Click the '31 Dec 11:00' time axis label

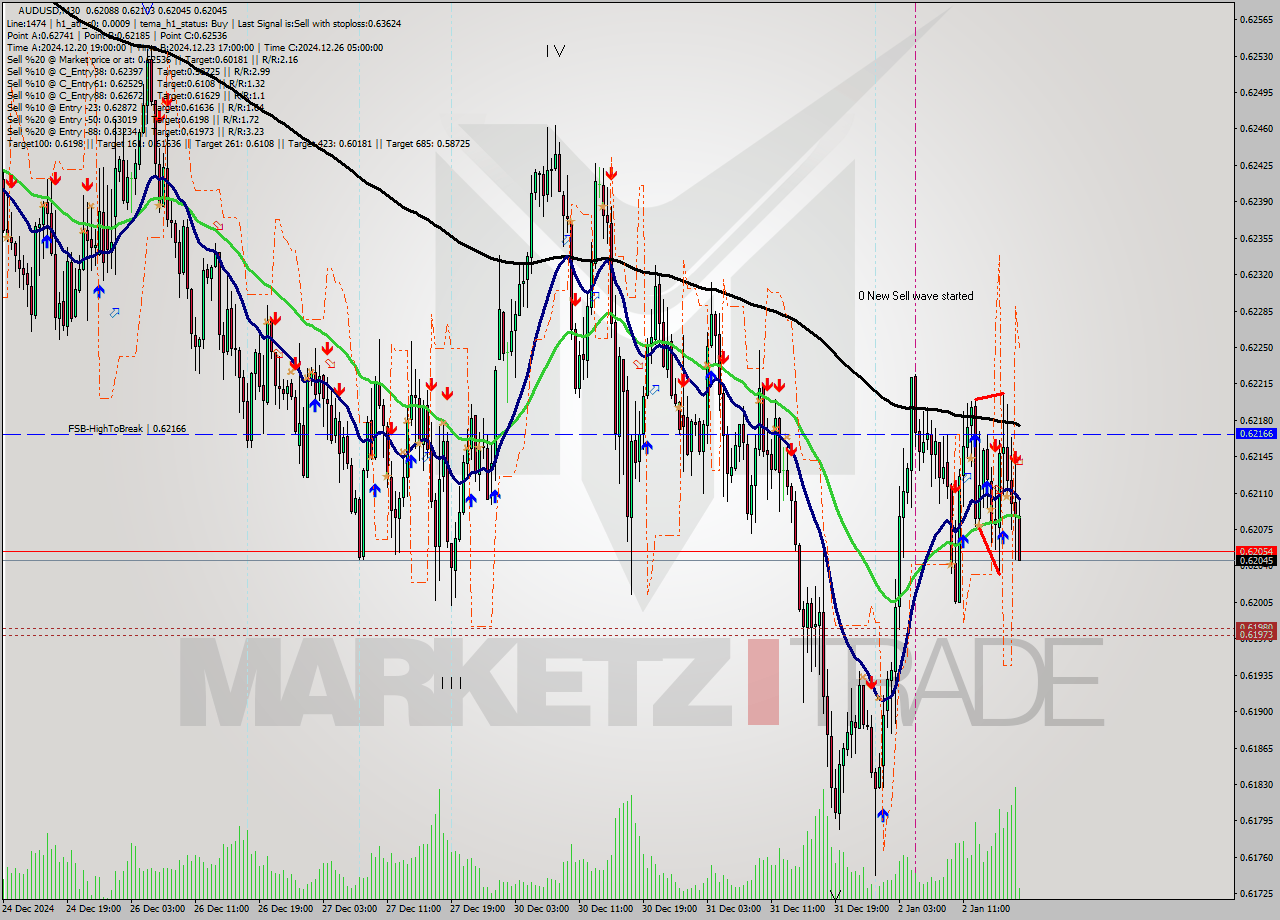pos(799,909)
